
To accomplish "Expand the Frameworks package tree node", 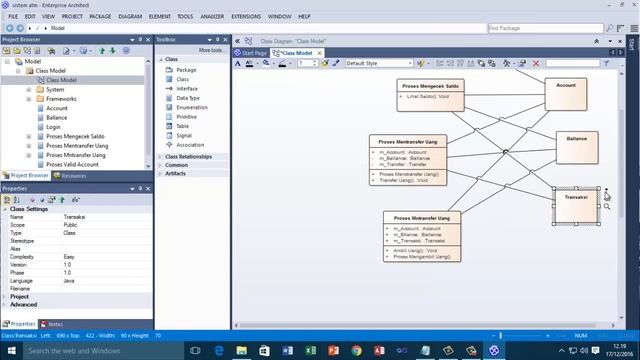I will click(29, 99).
